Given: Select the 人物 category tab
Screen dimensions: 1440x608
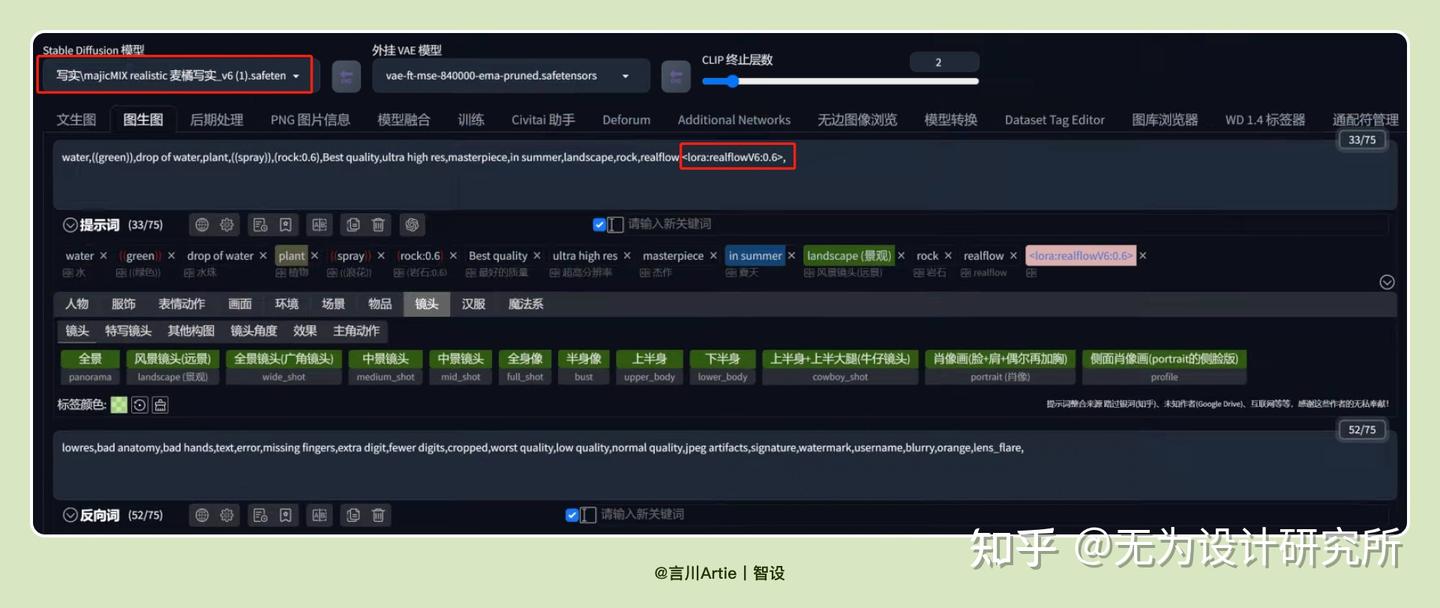Looking at the screenshot, I should [77, 304].
